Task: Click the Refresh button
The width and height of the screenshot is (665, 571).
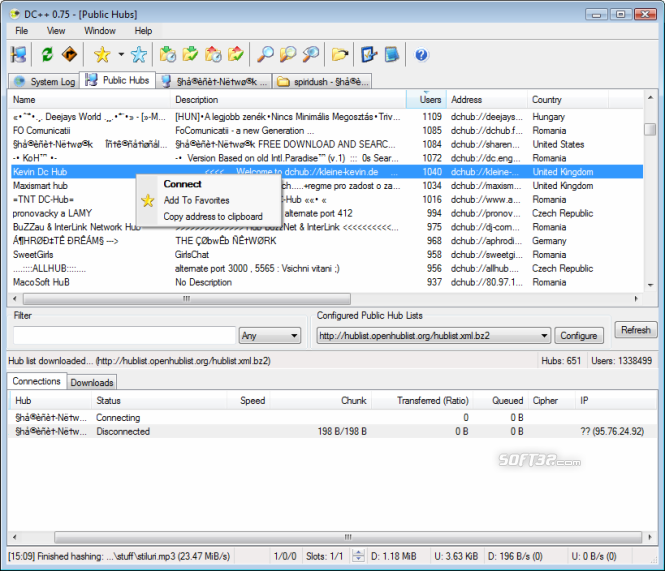Action: point(635,330)
